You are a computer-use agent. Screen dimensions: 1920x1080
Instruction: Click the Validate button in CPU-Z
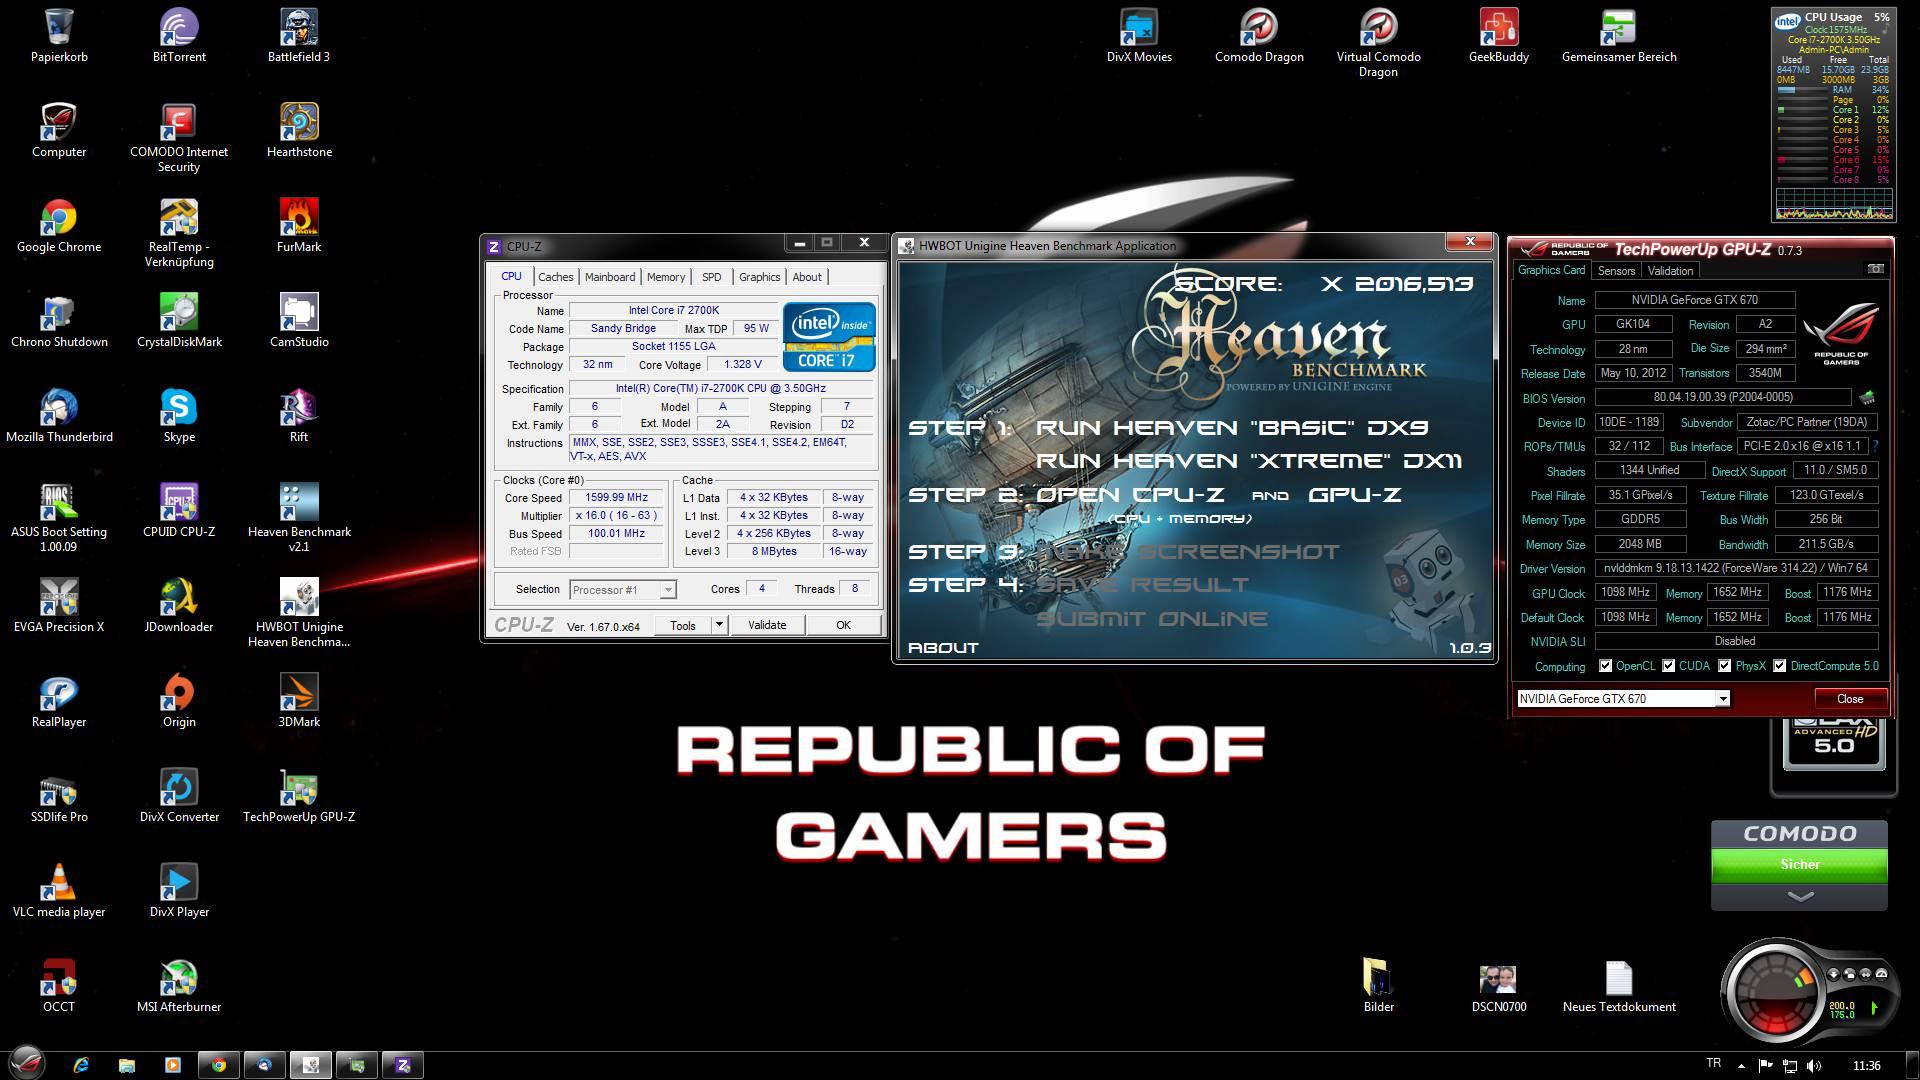click(x=767, y=625)
